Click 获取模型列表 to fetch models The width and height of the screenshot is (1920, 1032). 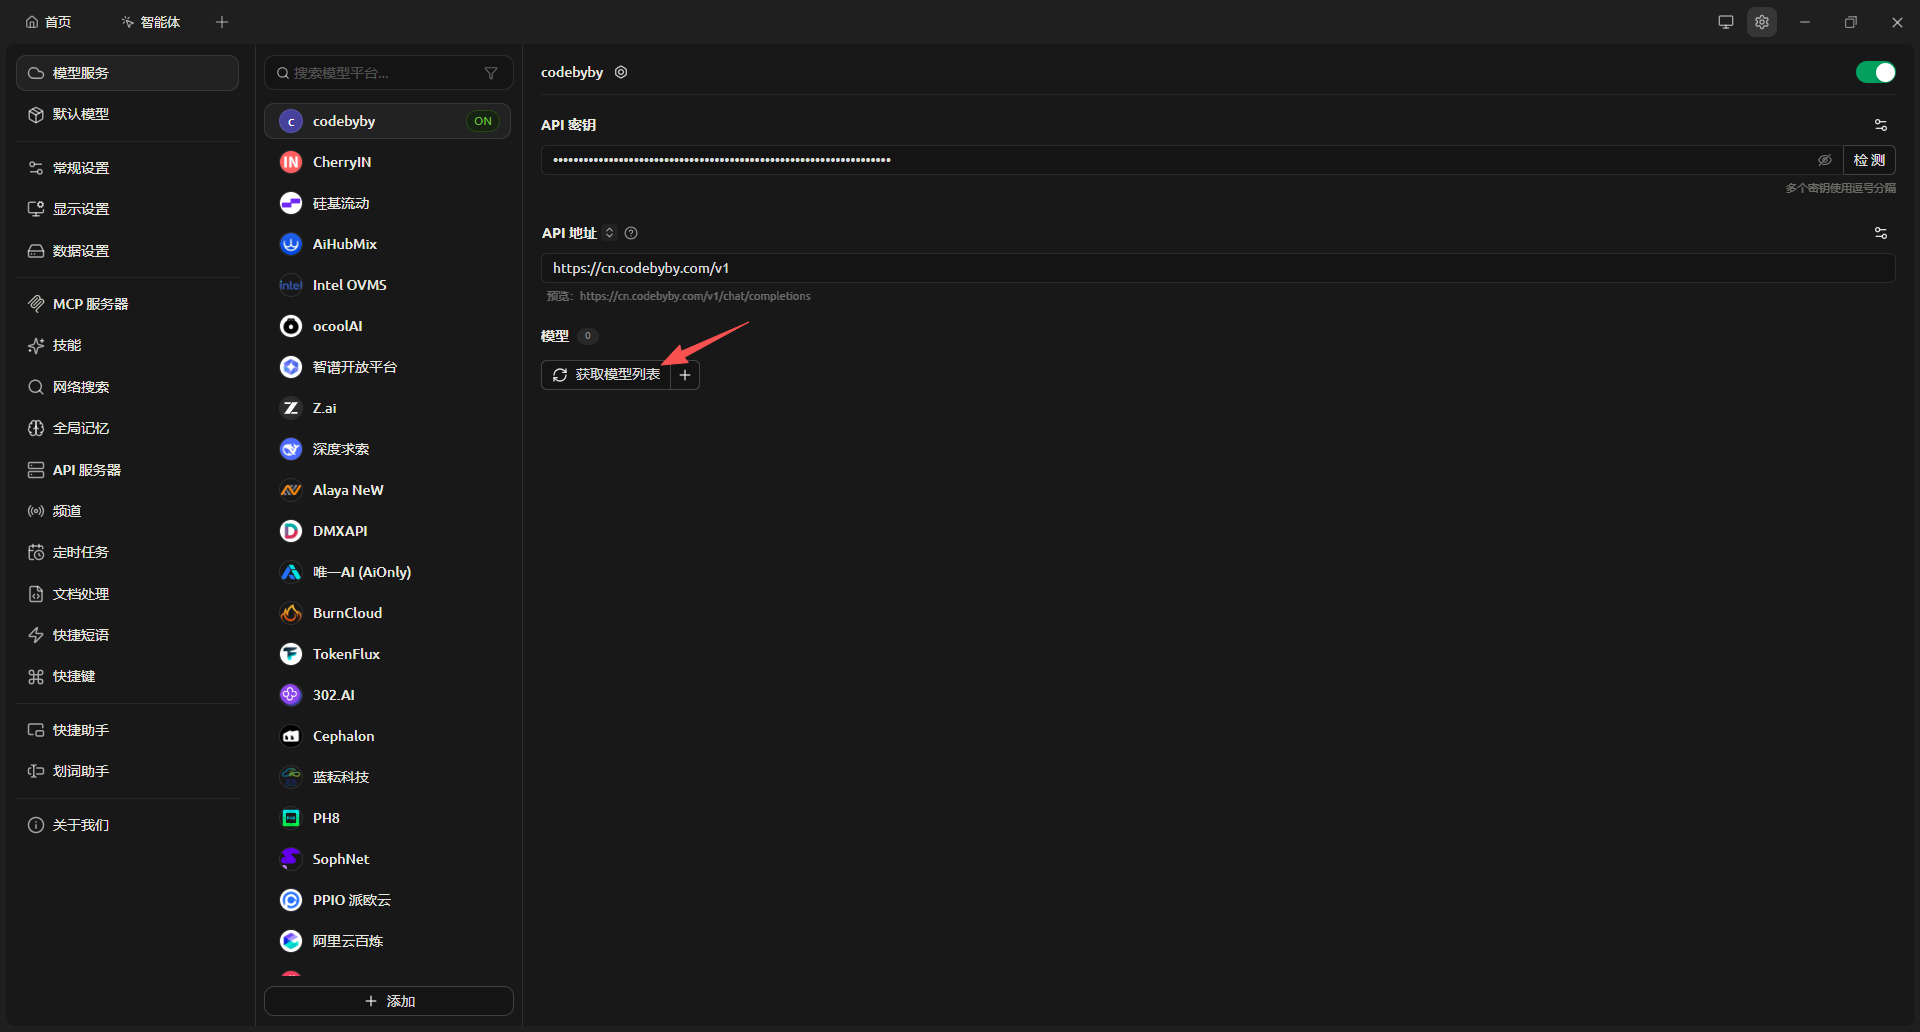tap(606, 375)
